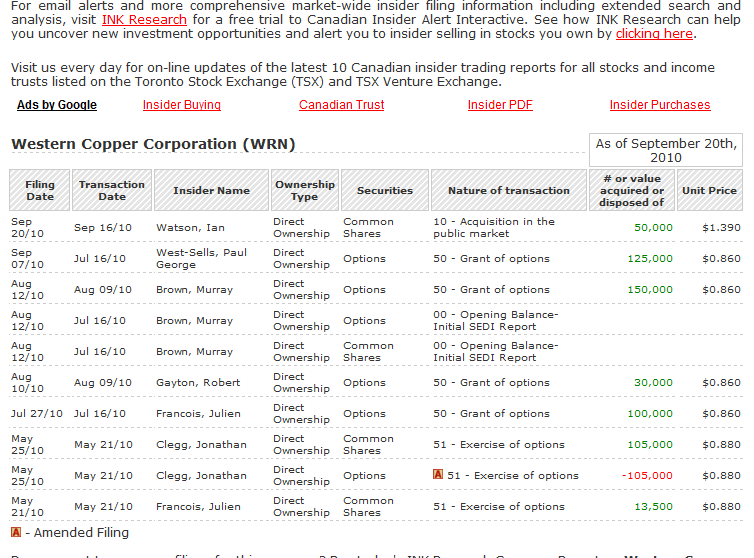Image resolution: width=754 pixels, height=558 pixels.
Task: Click the value 150,000 in Brown row
Action: coord(650,290)
